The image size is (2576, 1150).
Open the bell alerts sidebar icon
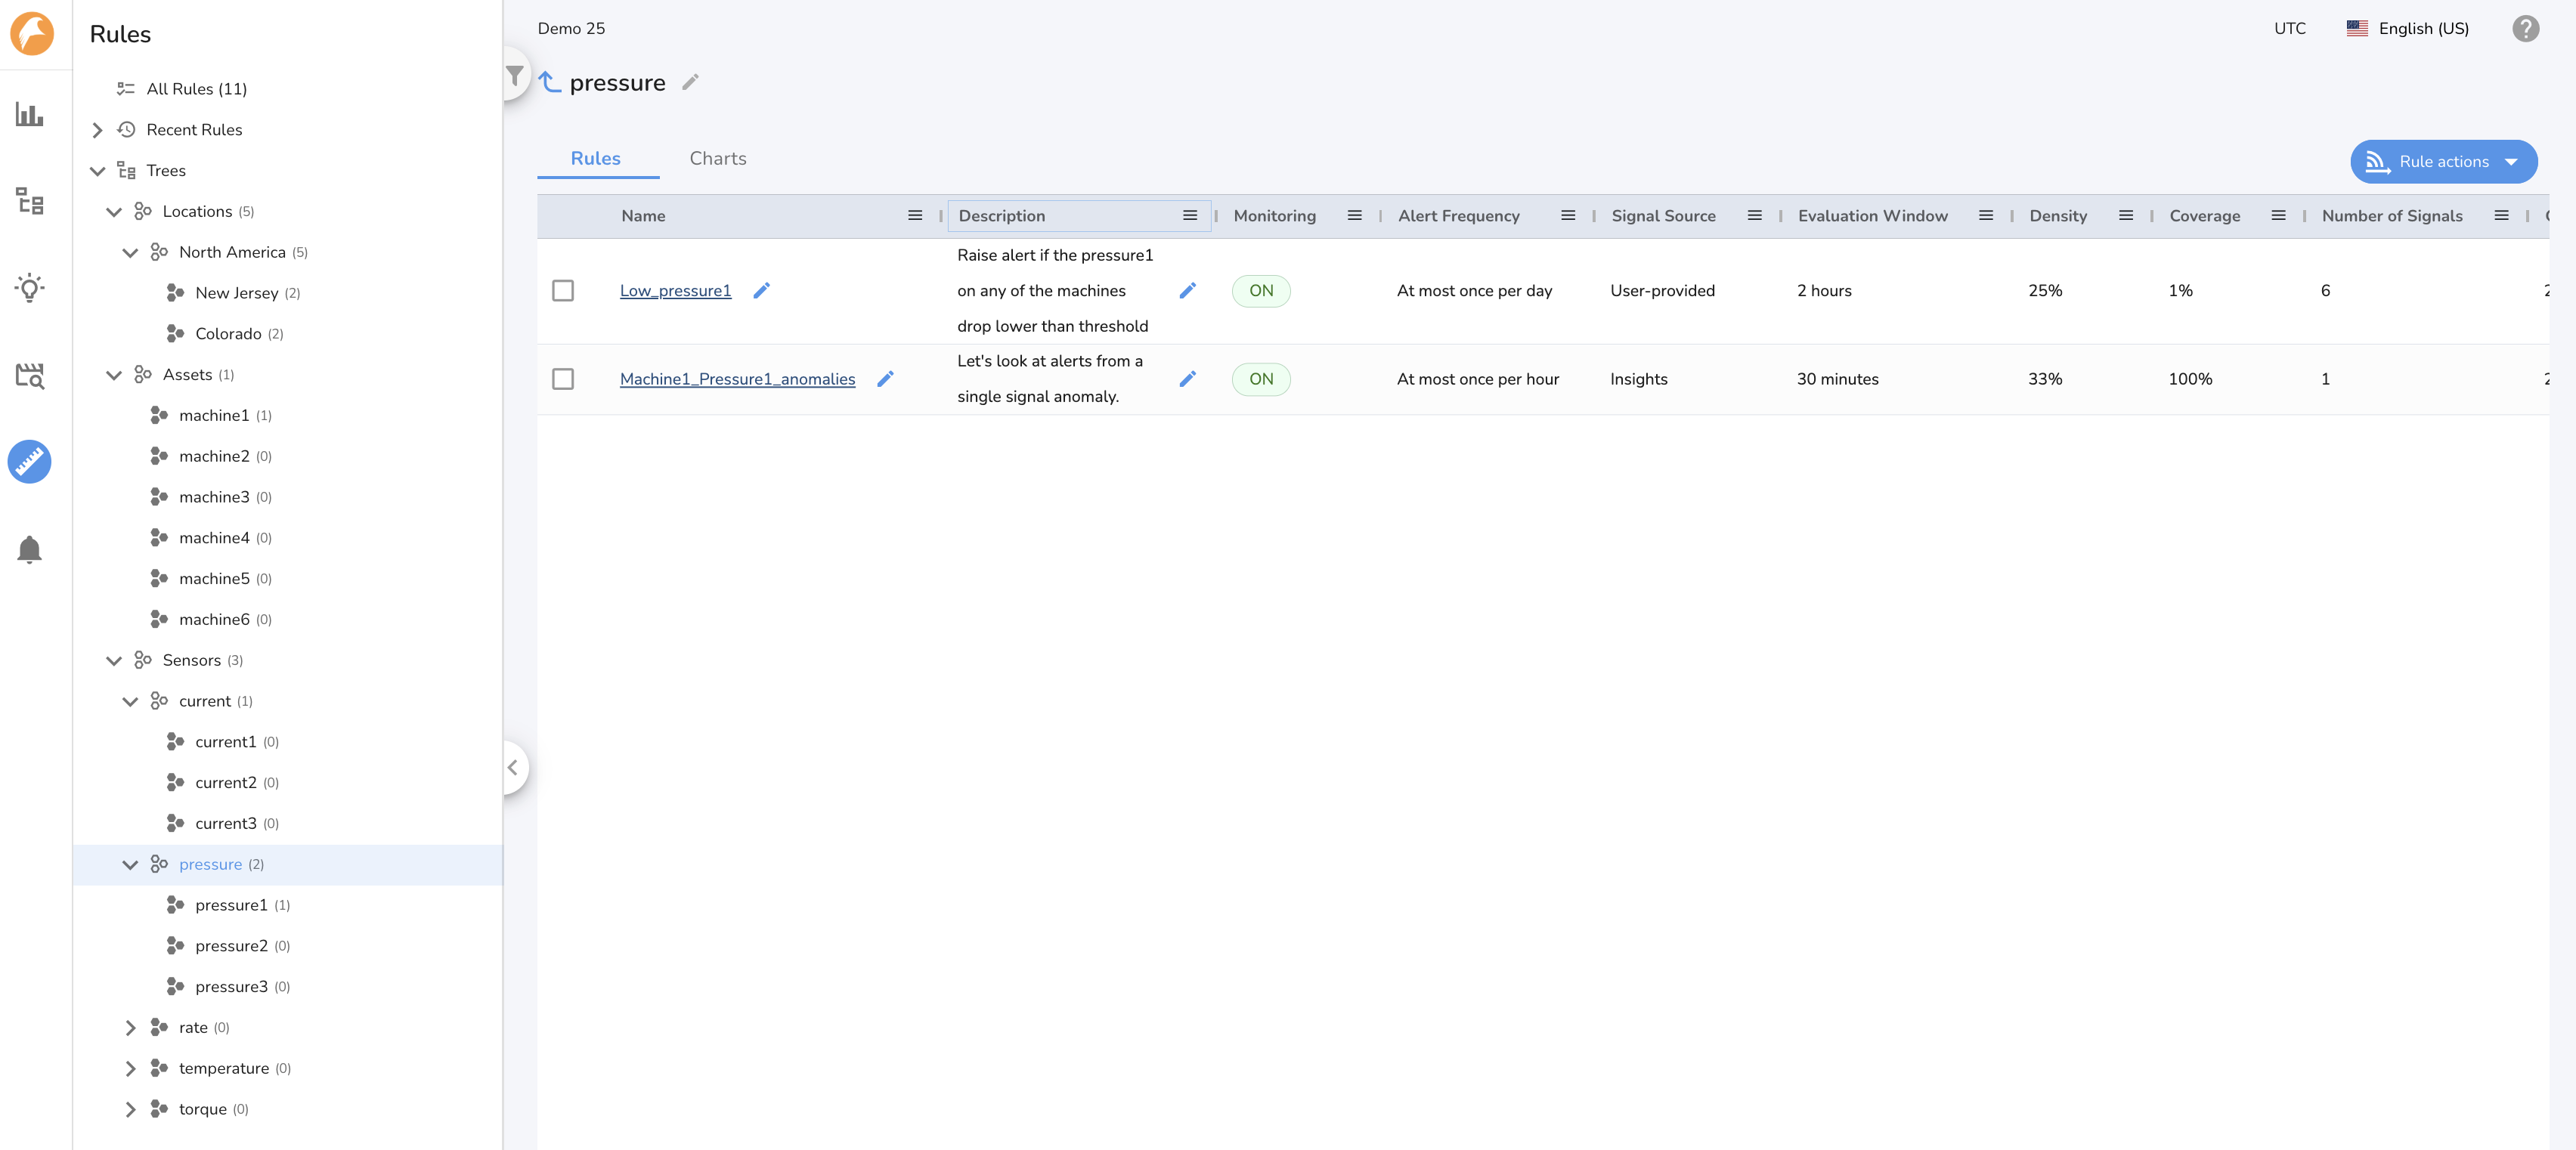click(30, 549)
